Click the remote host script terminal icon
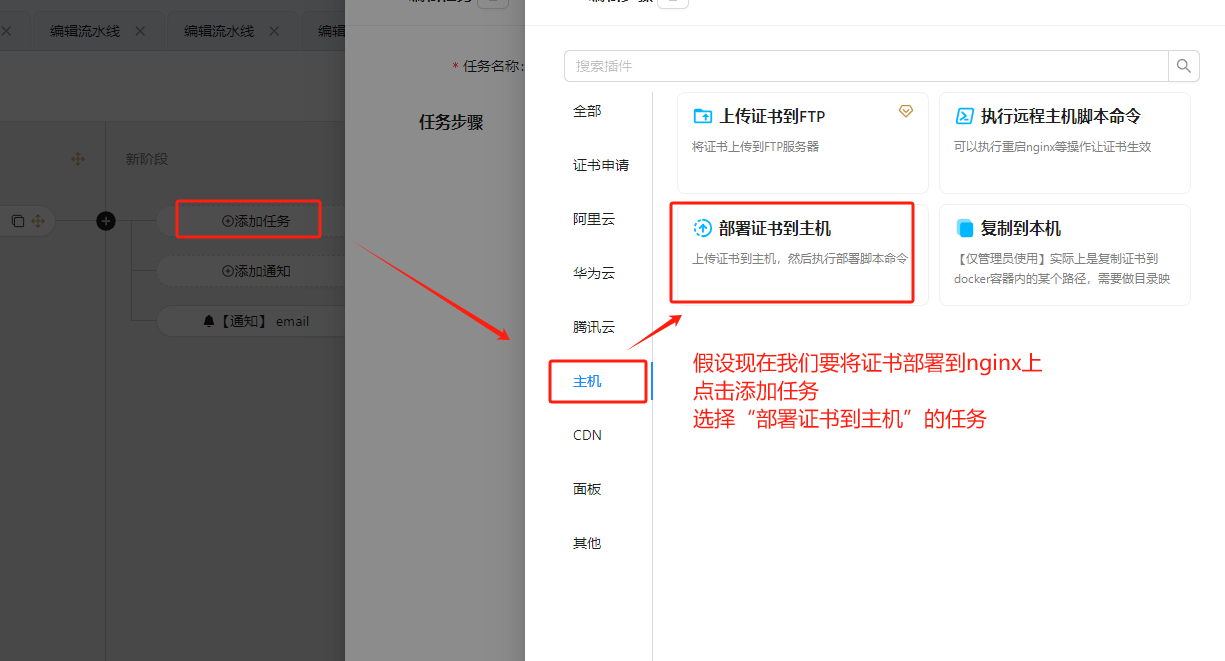The width and height of the screenshot is (1225, 661). (965, 116)
